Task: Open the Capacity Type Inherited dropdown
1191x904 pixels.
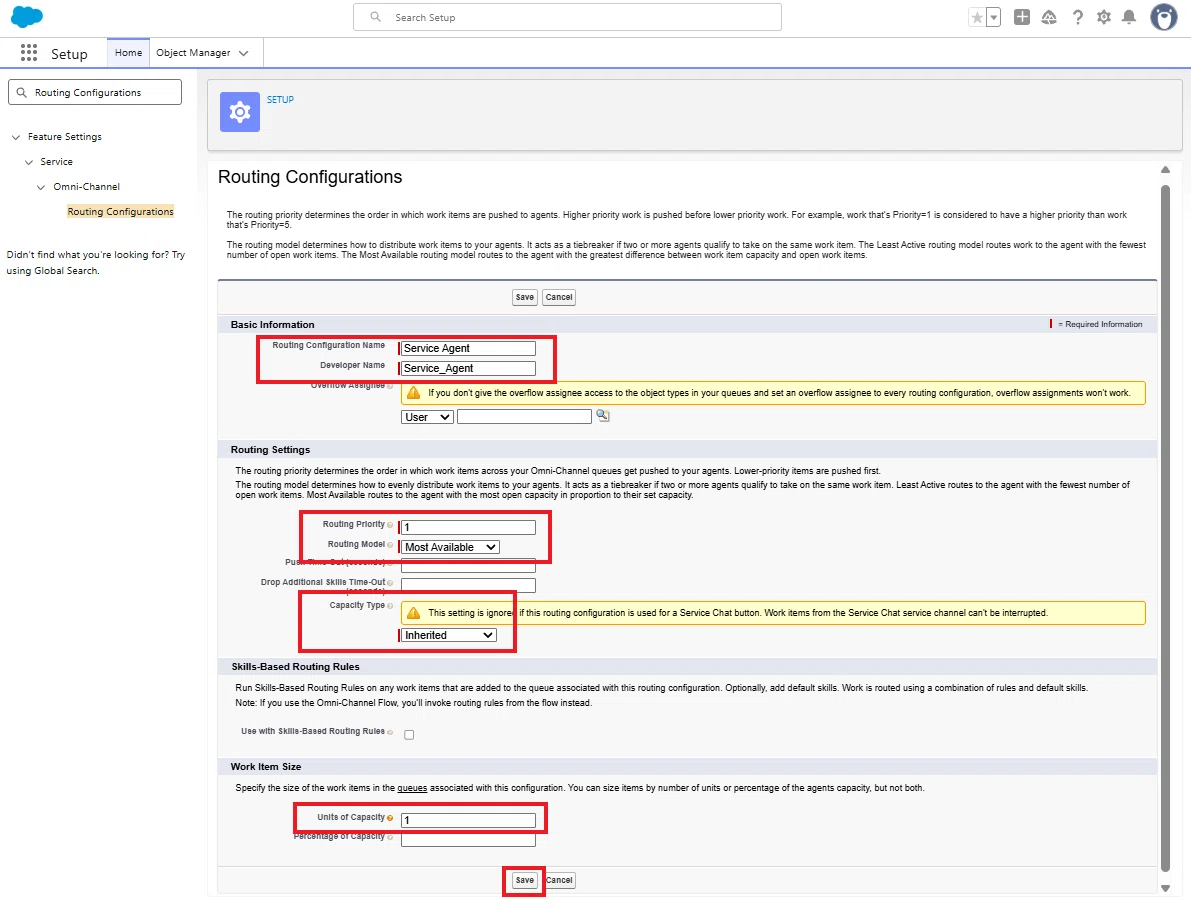Action: point(448,635)
